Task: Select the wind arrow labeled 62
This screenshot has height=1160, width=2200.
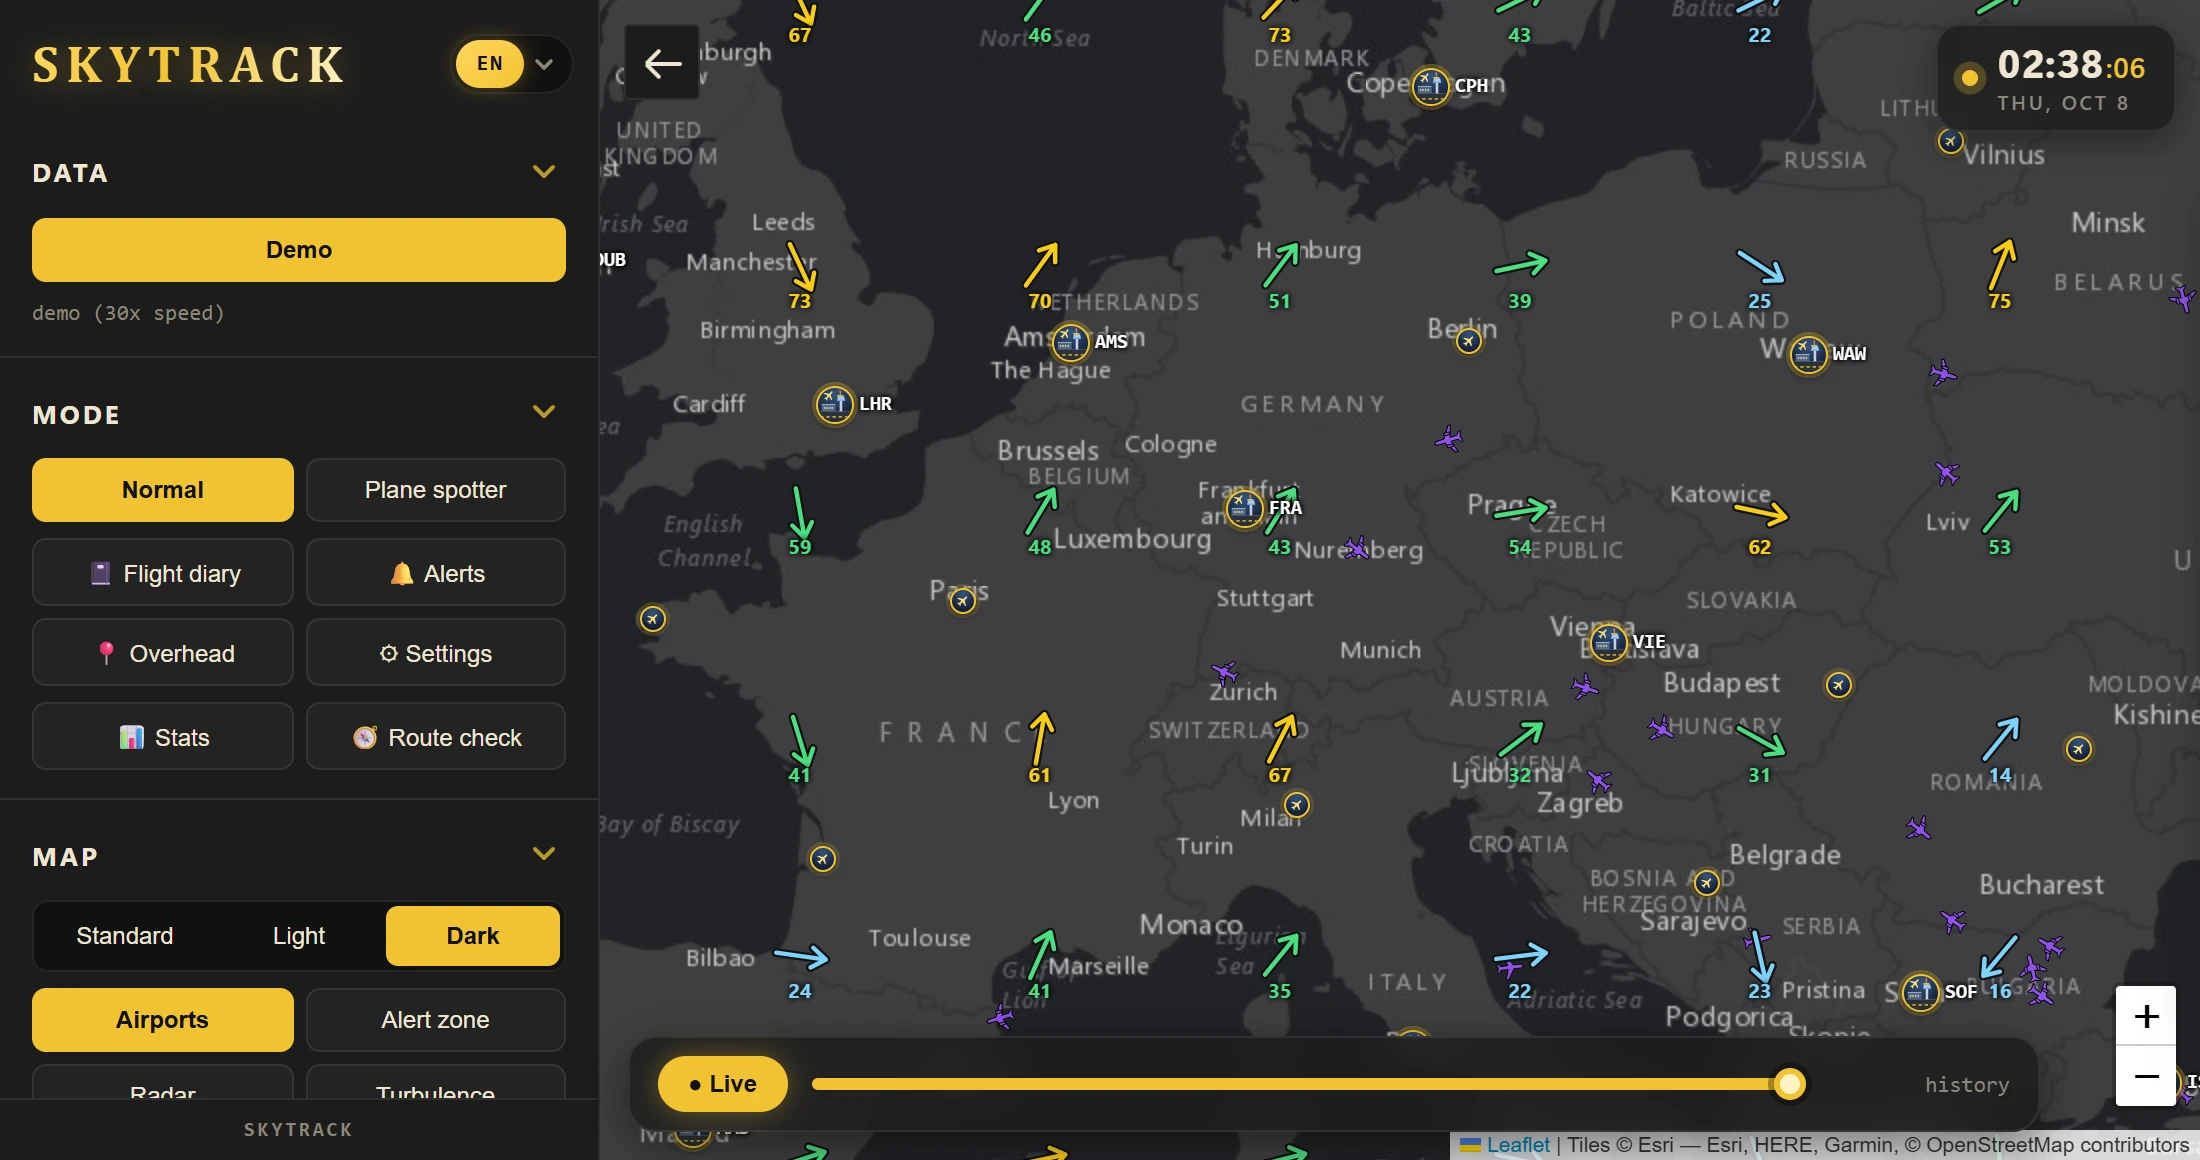Action: point(1761,513)
